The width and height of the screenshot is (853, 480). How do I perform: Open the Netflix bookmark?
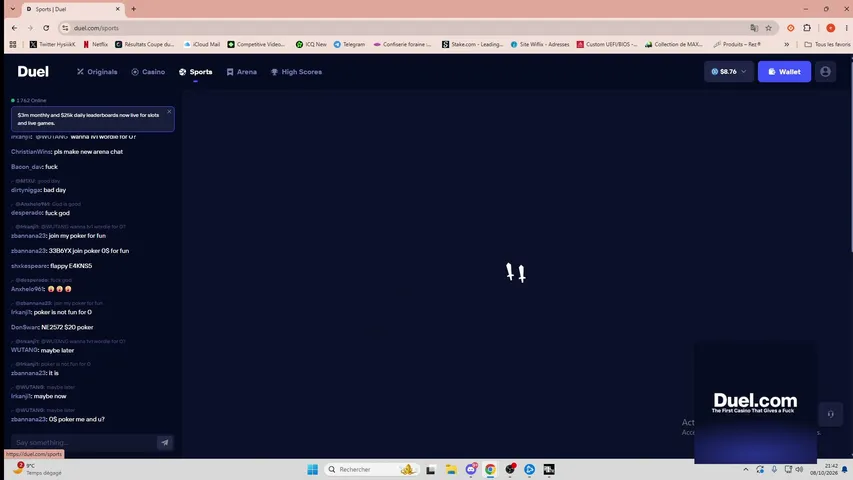(x=95, y=44)
